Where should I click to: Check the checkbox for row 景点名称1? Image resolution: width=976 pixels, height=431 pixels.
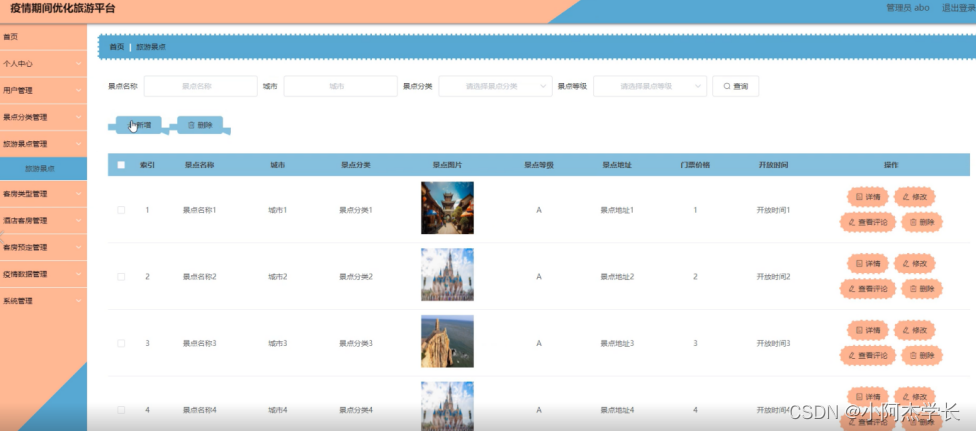pos(121,210)
